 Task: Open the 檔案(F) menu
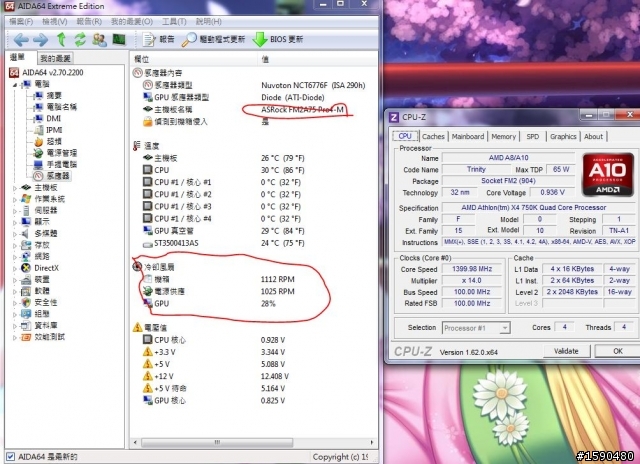click(21, 21)
